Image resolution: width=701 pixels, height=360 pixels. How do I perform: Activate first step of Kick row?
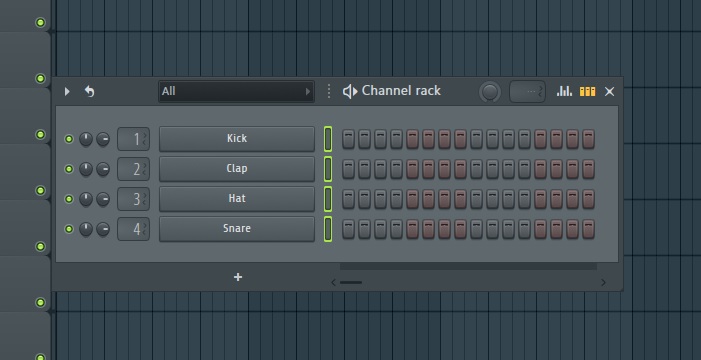(x=348, y=139)
